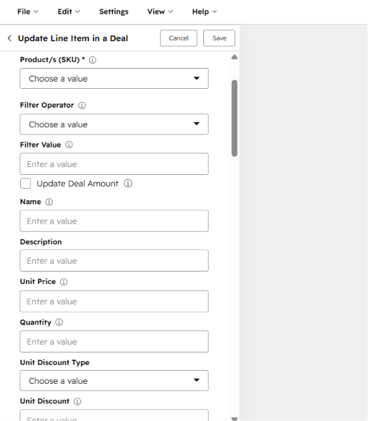Tick the Update Deal Amount checkbox
Image resolution: width=368 pixels, height=421 pixels.
26,183
